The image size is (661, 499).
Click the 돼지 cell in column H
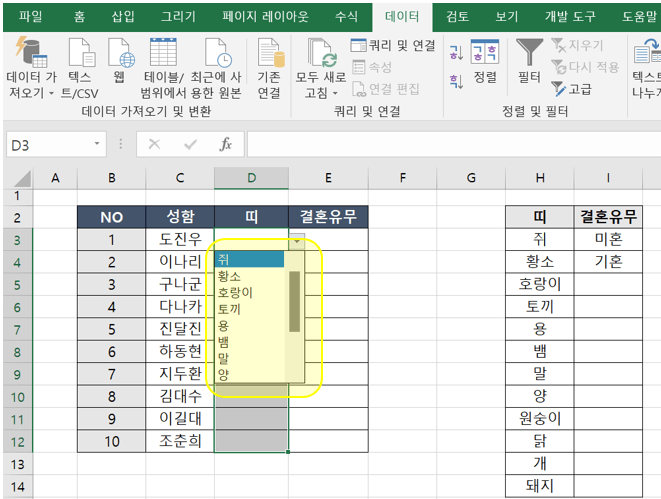(x=540, y=486)
